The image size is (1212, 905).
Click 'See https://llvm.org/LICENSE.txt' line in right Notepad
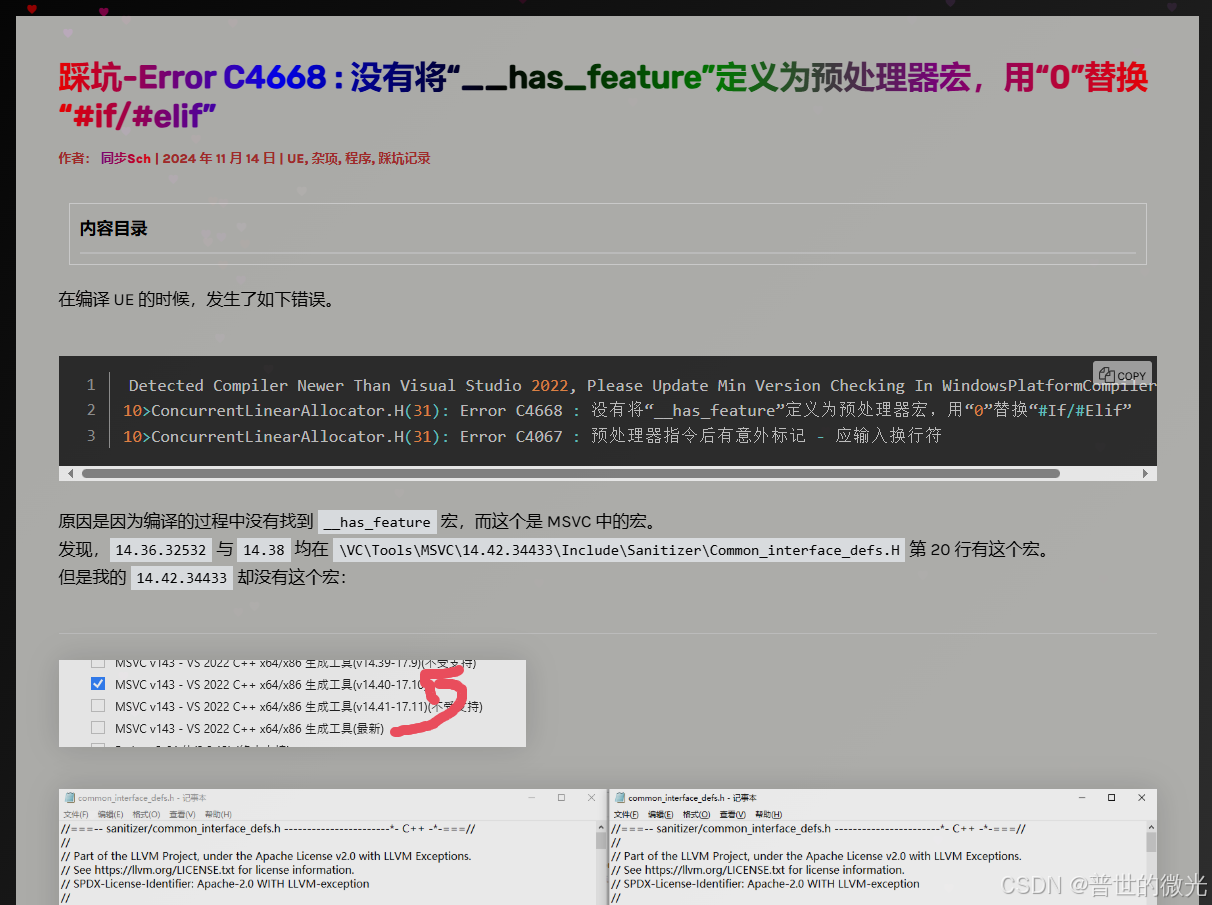758,870
